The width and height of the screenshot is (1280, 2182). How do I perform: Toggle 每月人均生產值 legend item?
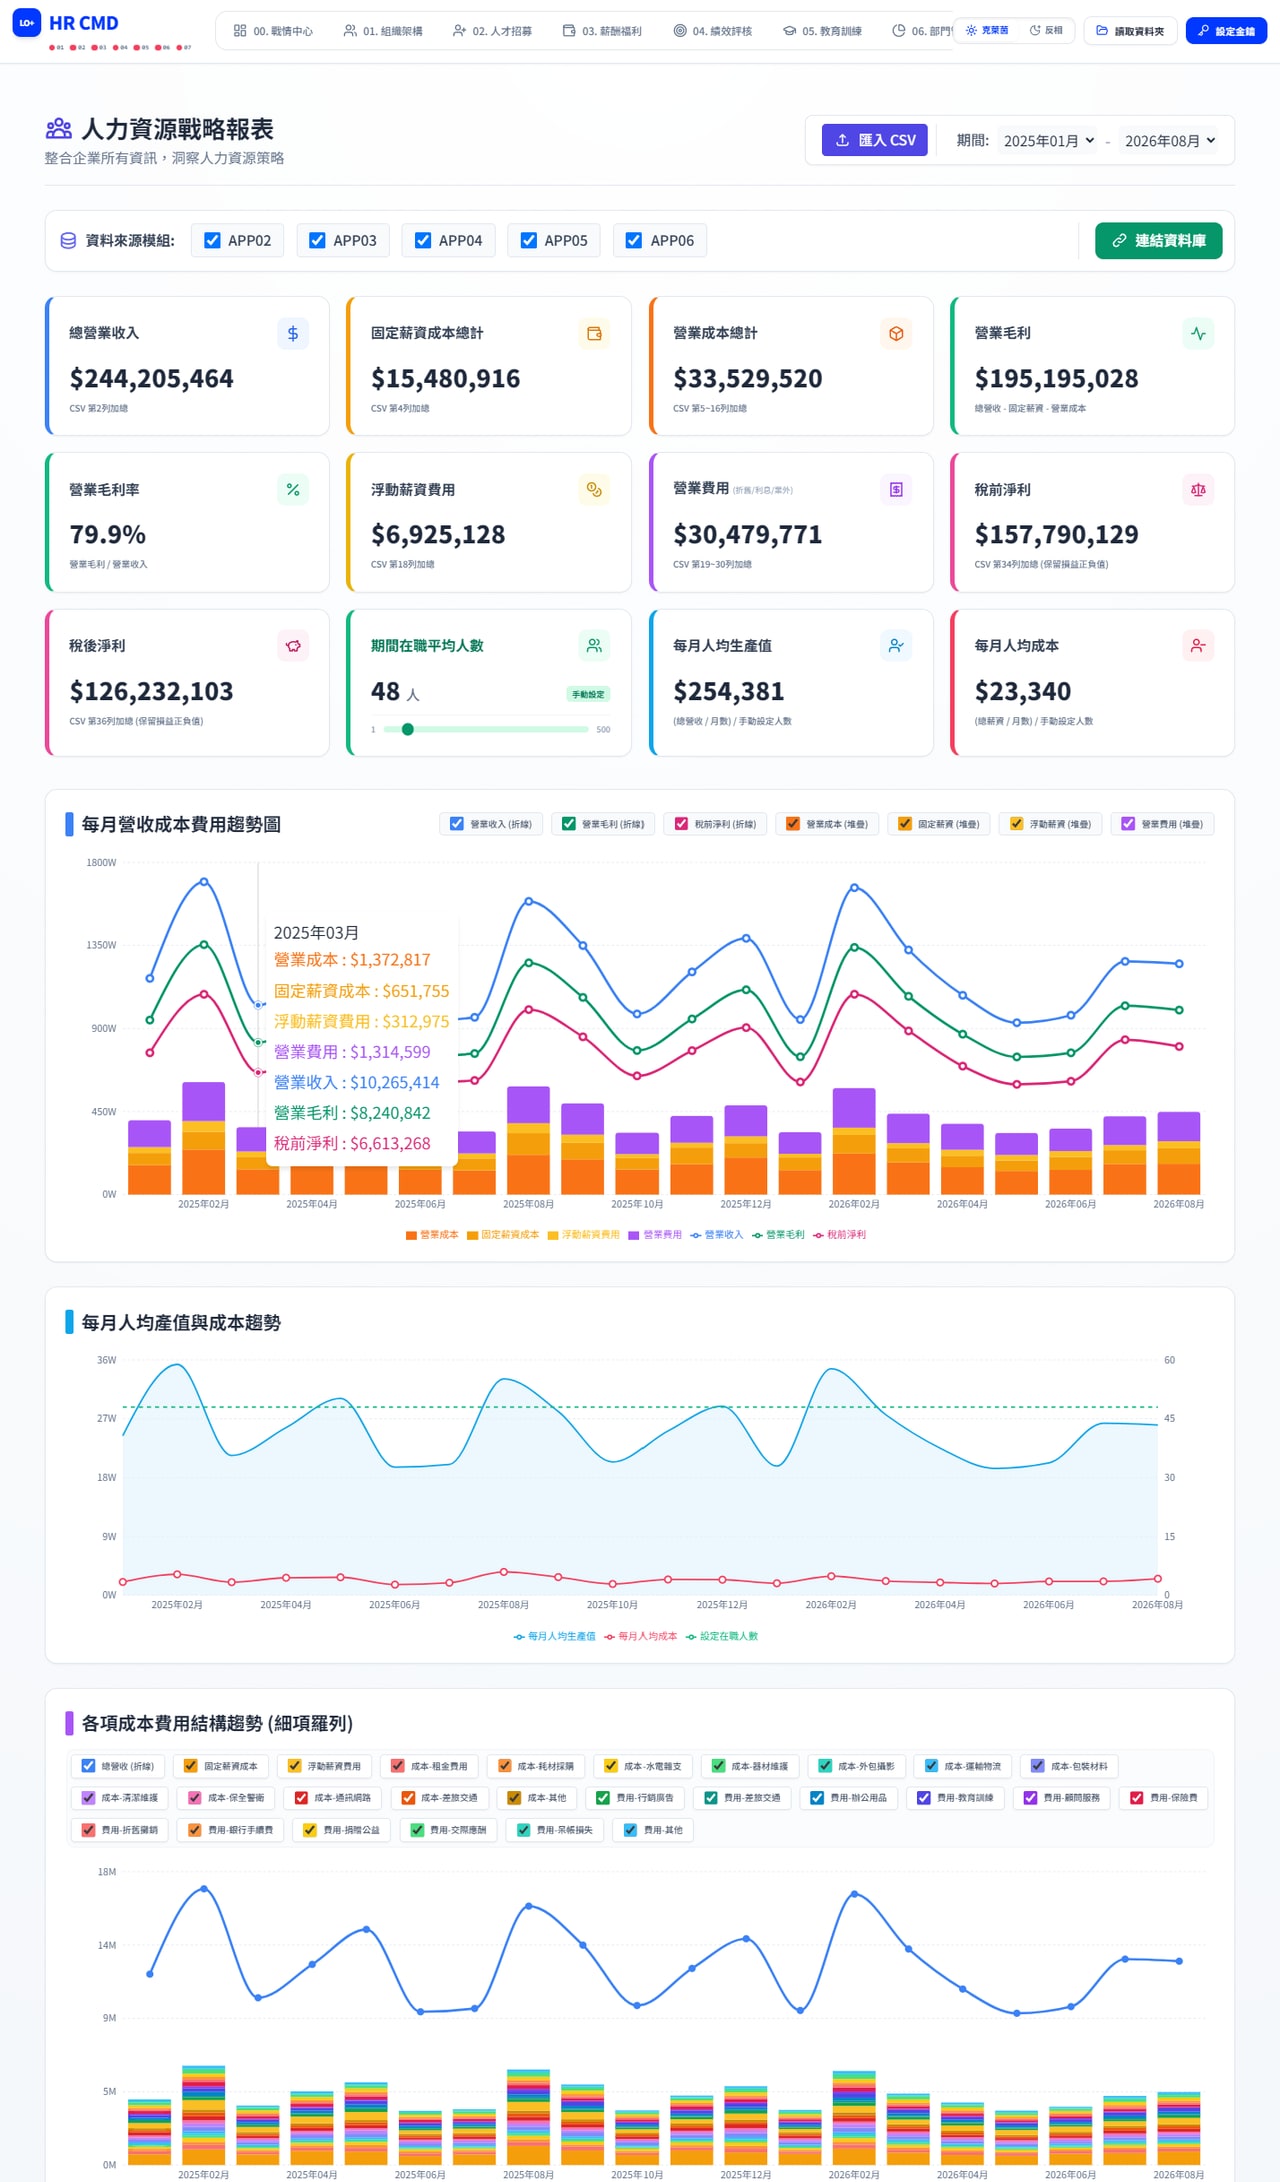(554, 1637)
